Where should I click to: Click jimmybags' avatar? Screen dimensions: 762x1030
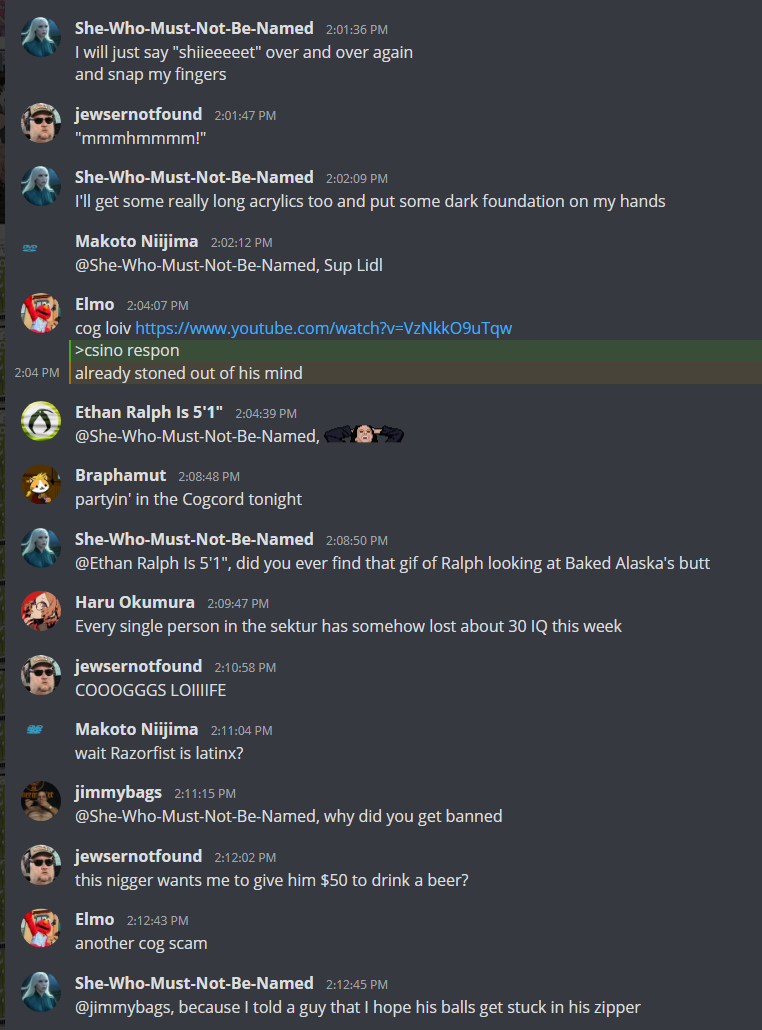pyautogui.click(x=41, y=801)
